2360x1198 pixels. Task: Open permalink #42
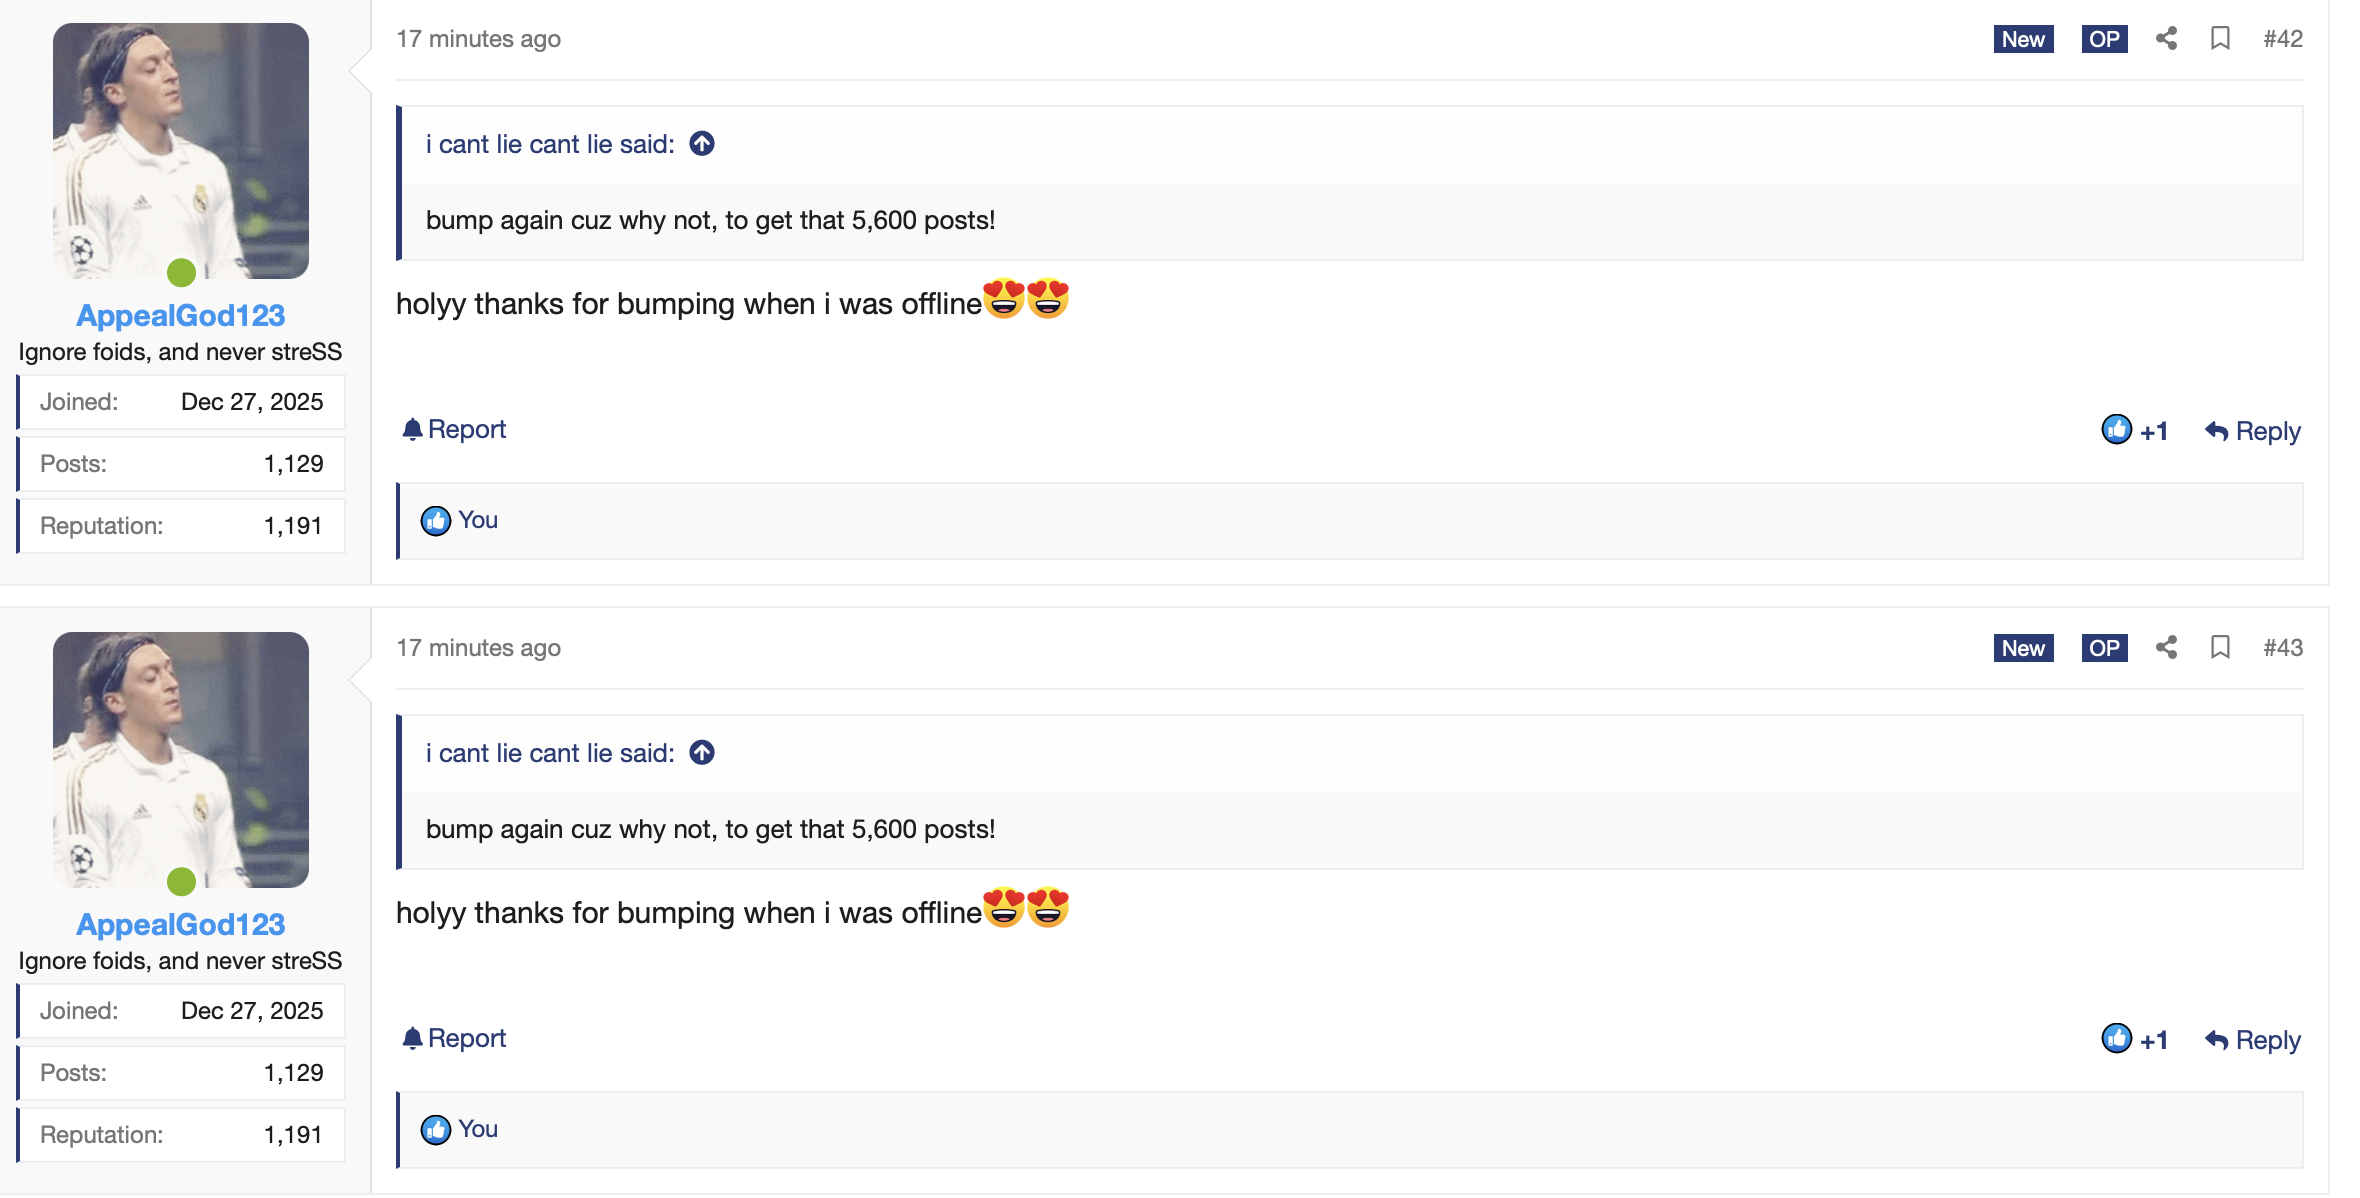click(2283, 39)
